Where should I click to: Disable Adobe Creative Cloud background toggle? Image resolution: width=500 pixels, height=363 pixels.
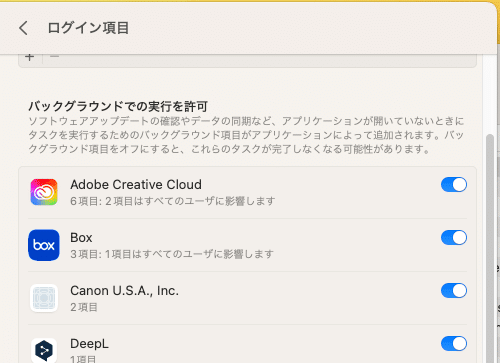click(454, 185)
